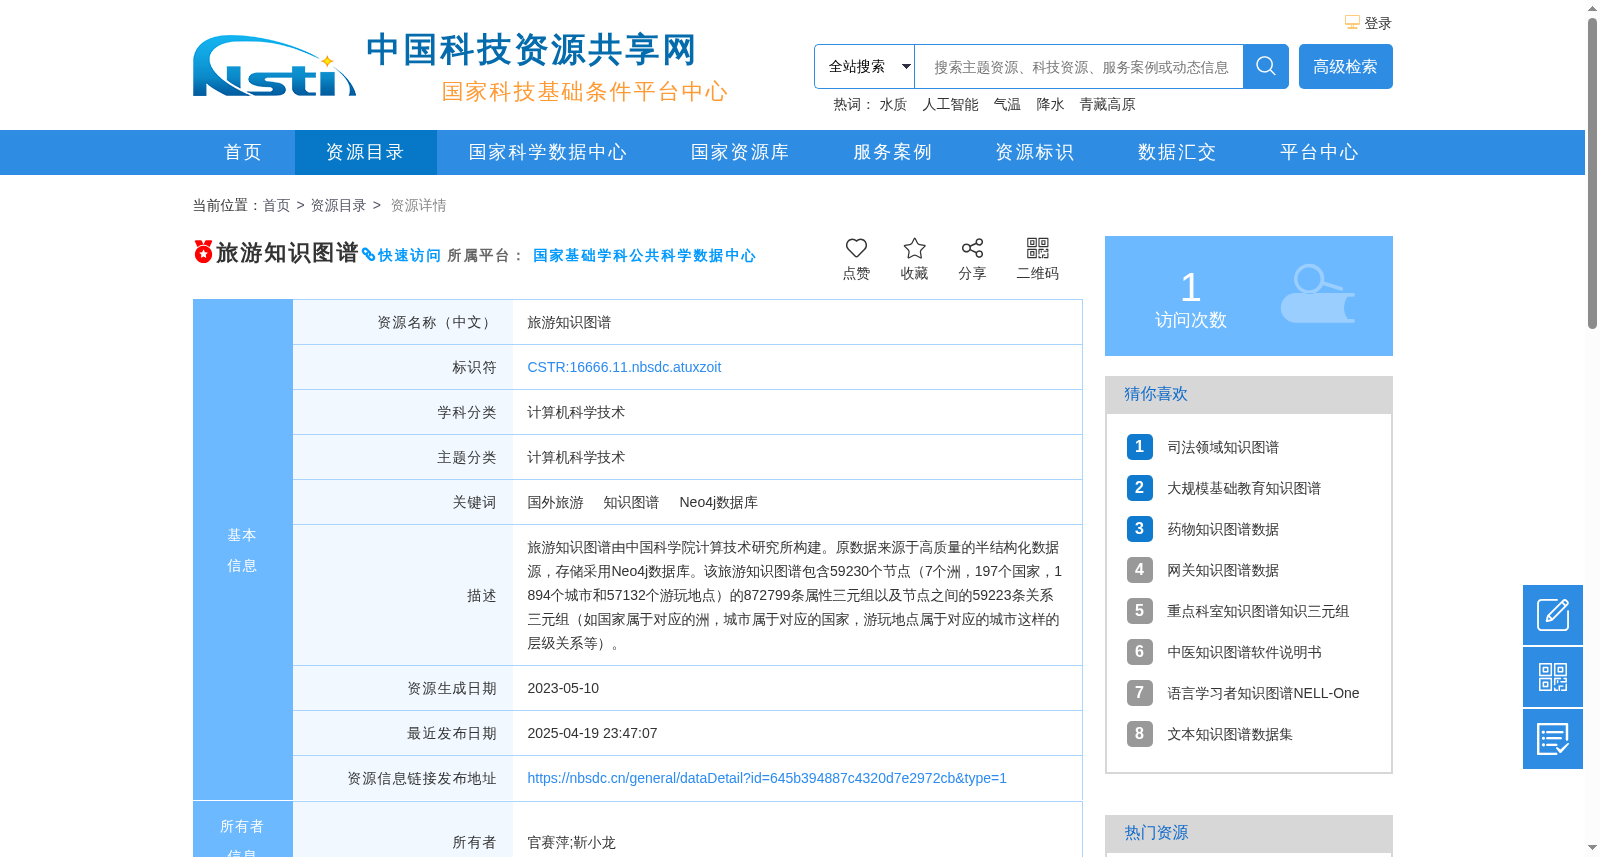Click the 快速访问 link icon
The image size is (1600, 857).
pos(368,255)
